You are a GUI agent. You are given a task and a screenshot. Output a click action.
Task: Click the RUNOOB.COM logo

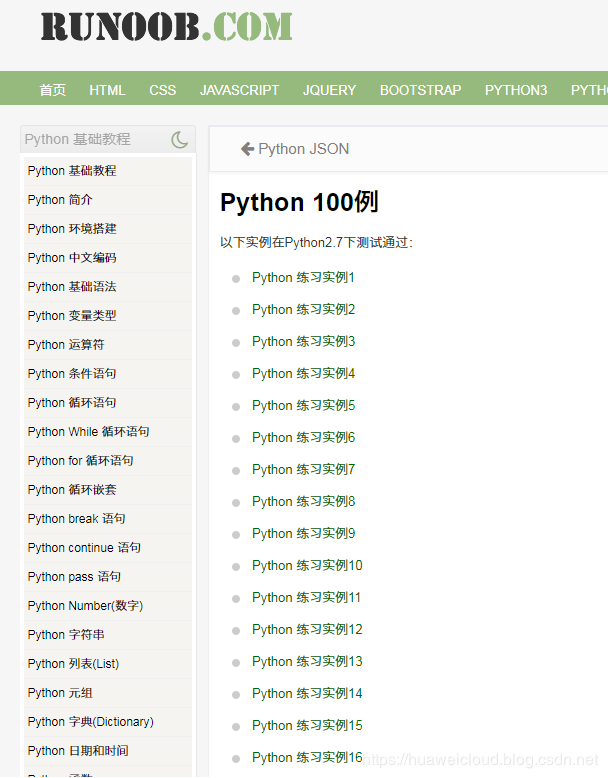tap(167, 26)
